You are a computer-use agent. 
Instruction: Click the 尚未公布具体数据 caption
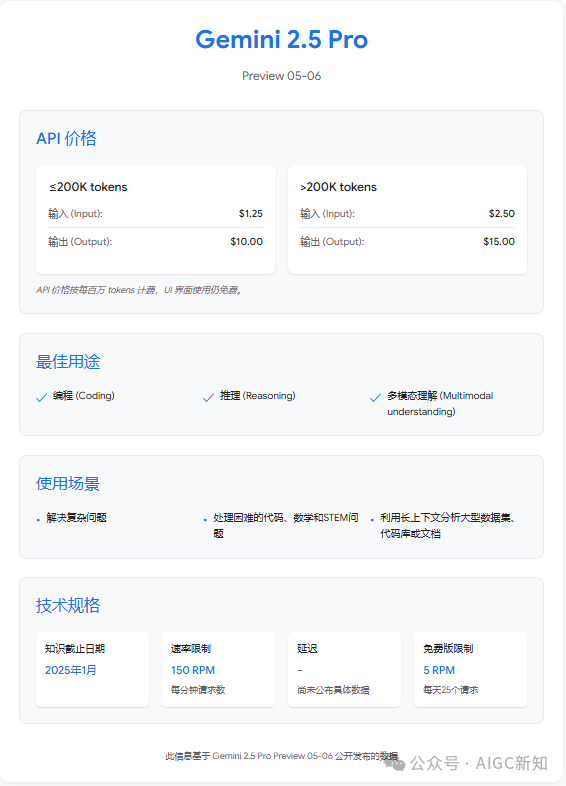[333, 690]
